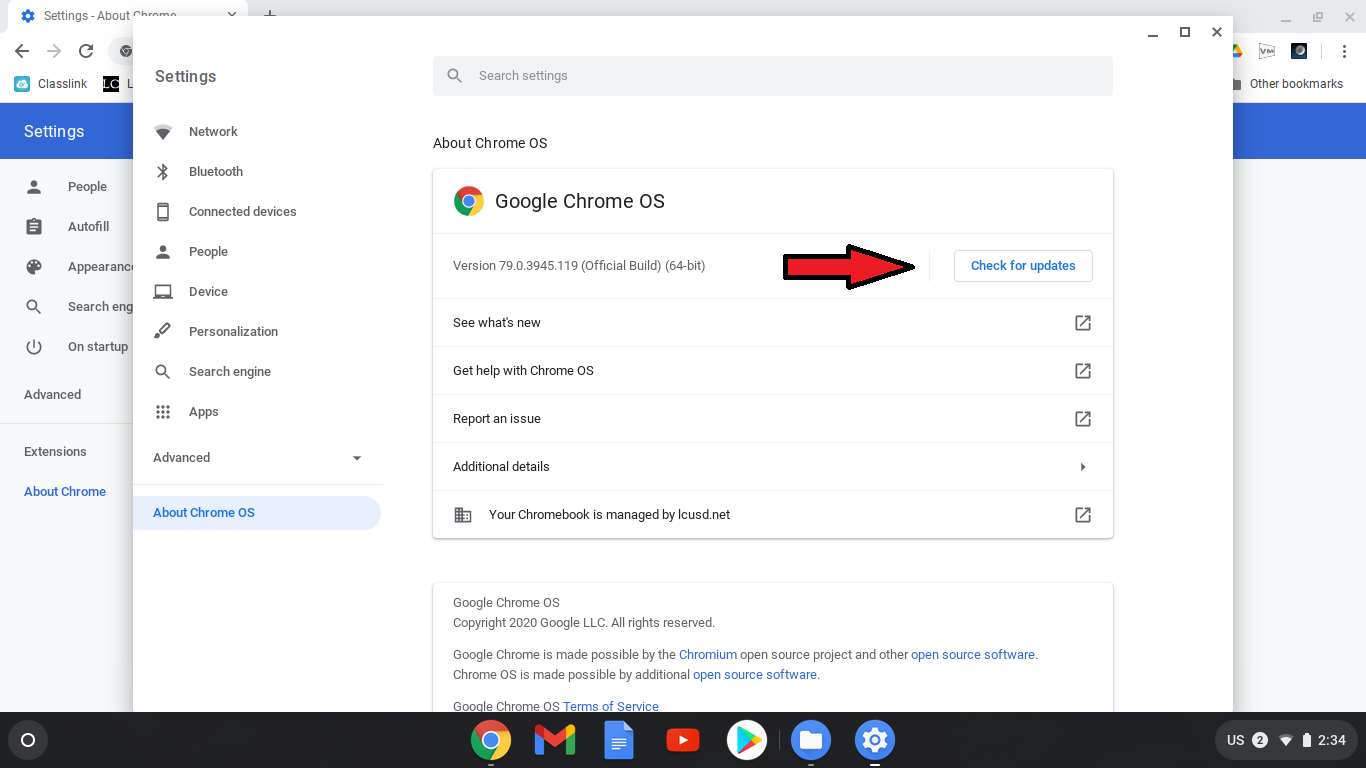Click People in the background Chrome settings
Viewport: 1366px width, 768px height.
pos(87,187)
